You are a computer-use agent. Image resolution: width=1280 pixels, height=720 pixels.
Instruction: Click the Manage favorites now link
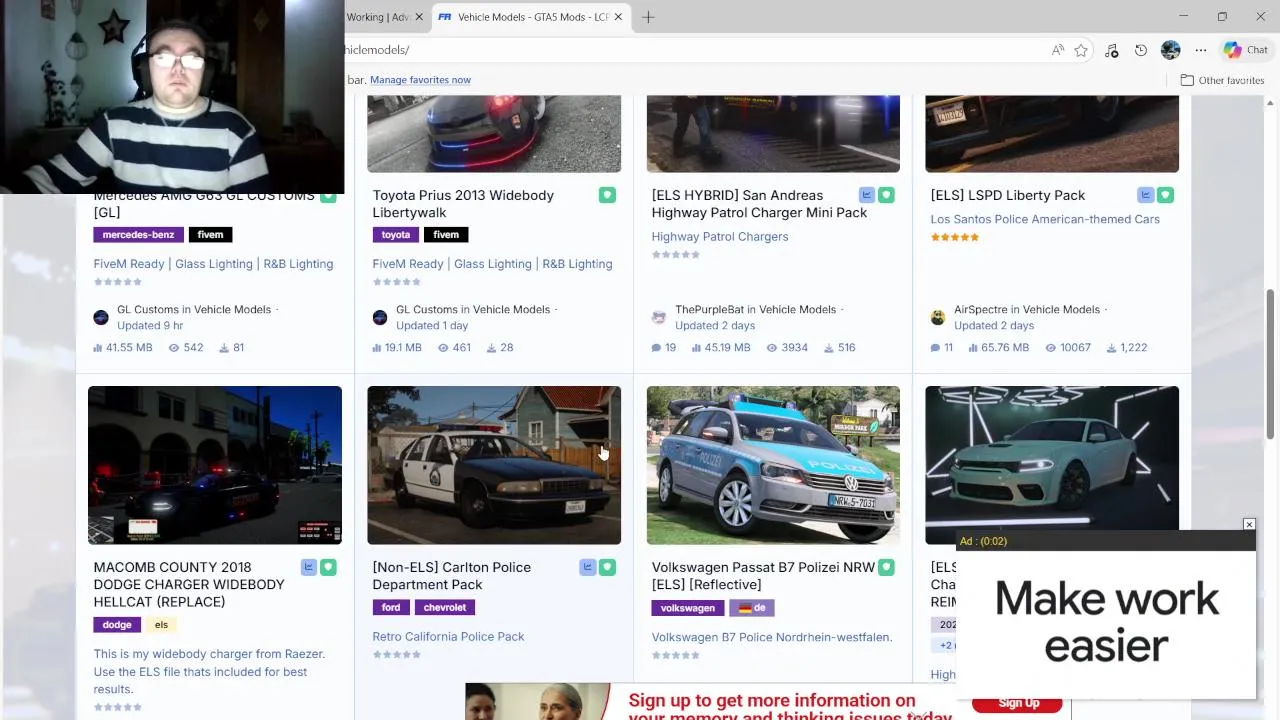pos(420,80)
